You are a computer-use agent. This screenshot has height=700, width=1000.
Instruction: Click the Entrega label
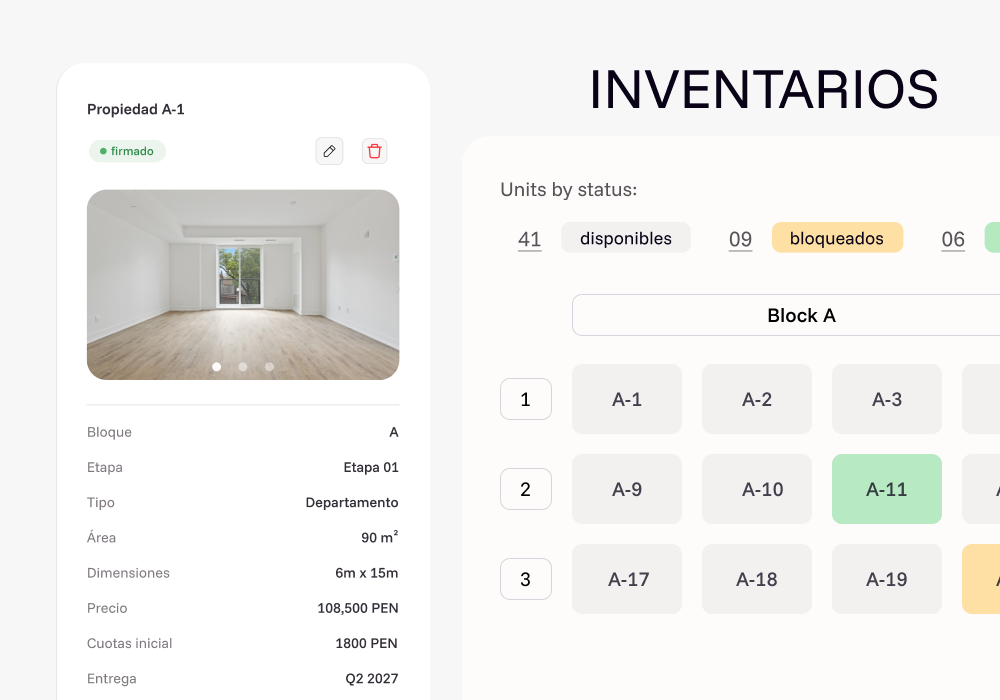pyautogui.click(x=112, y=678)
